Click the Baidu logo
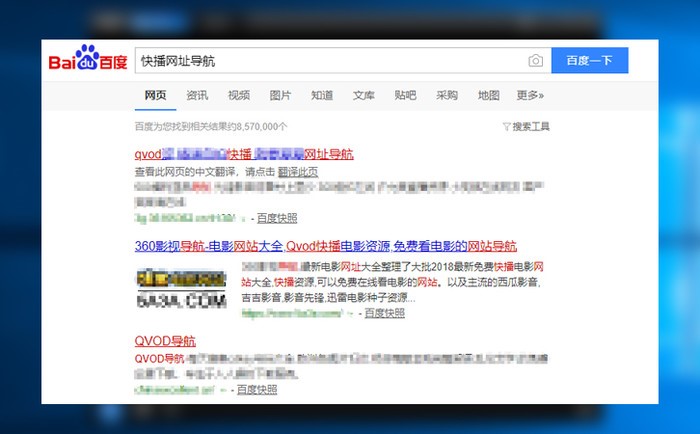The height and width of the screenshot is (434, 700). point(88,58)
